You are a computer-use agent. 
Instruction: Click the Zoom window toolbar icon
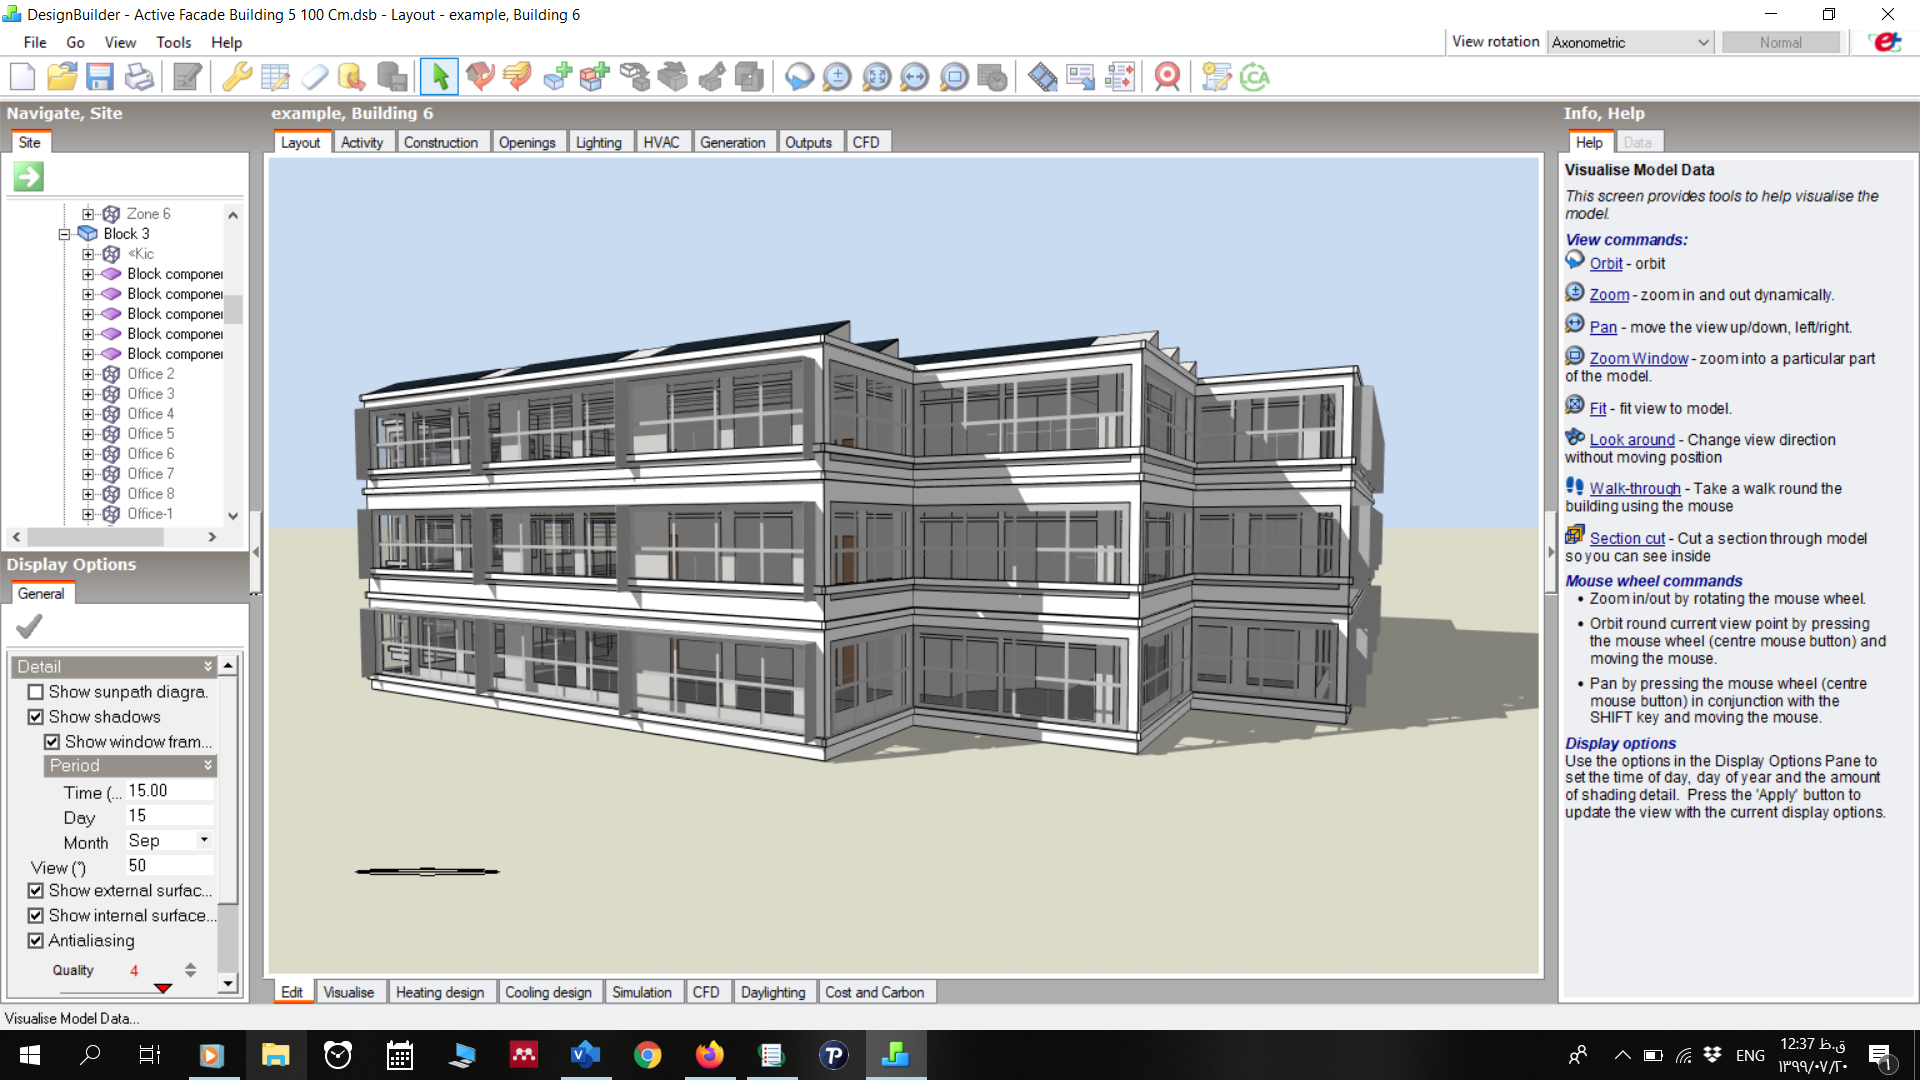coord(954,77)
